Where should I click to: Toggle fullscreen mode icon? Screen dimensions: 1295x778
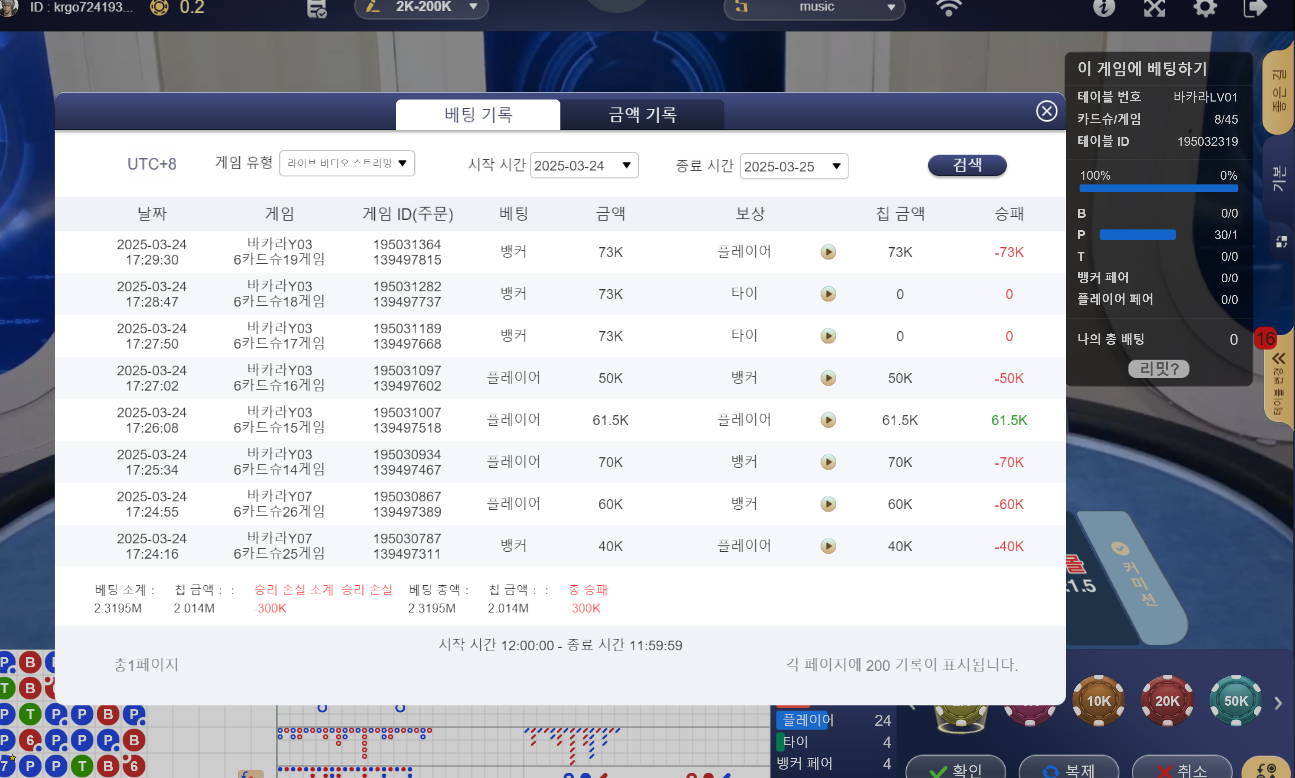coord(1154,8)
